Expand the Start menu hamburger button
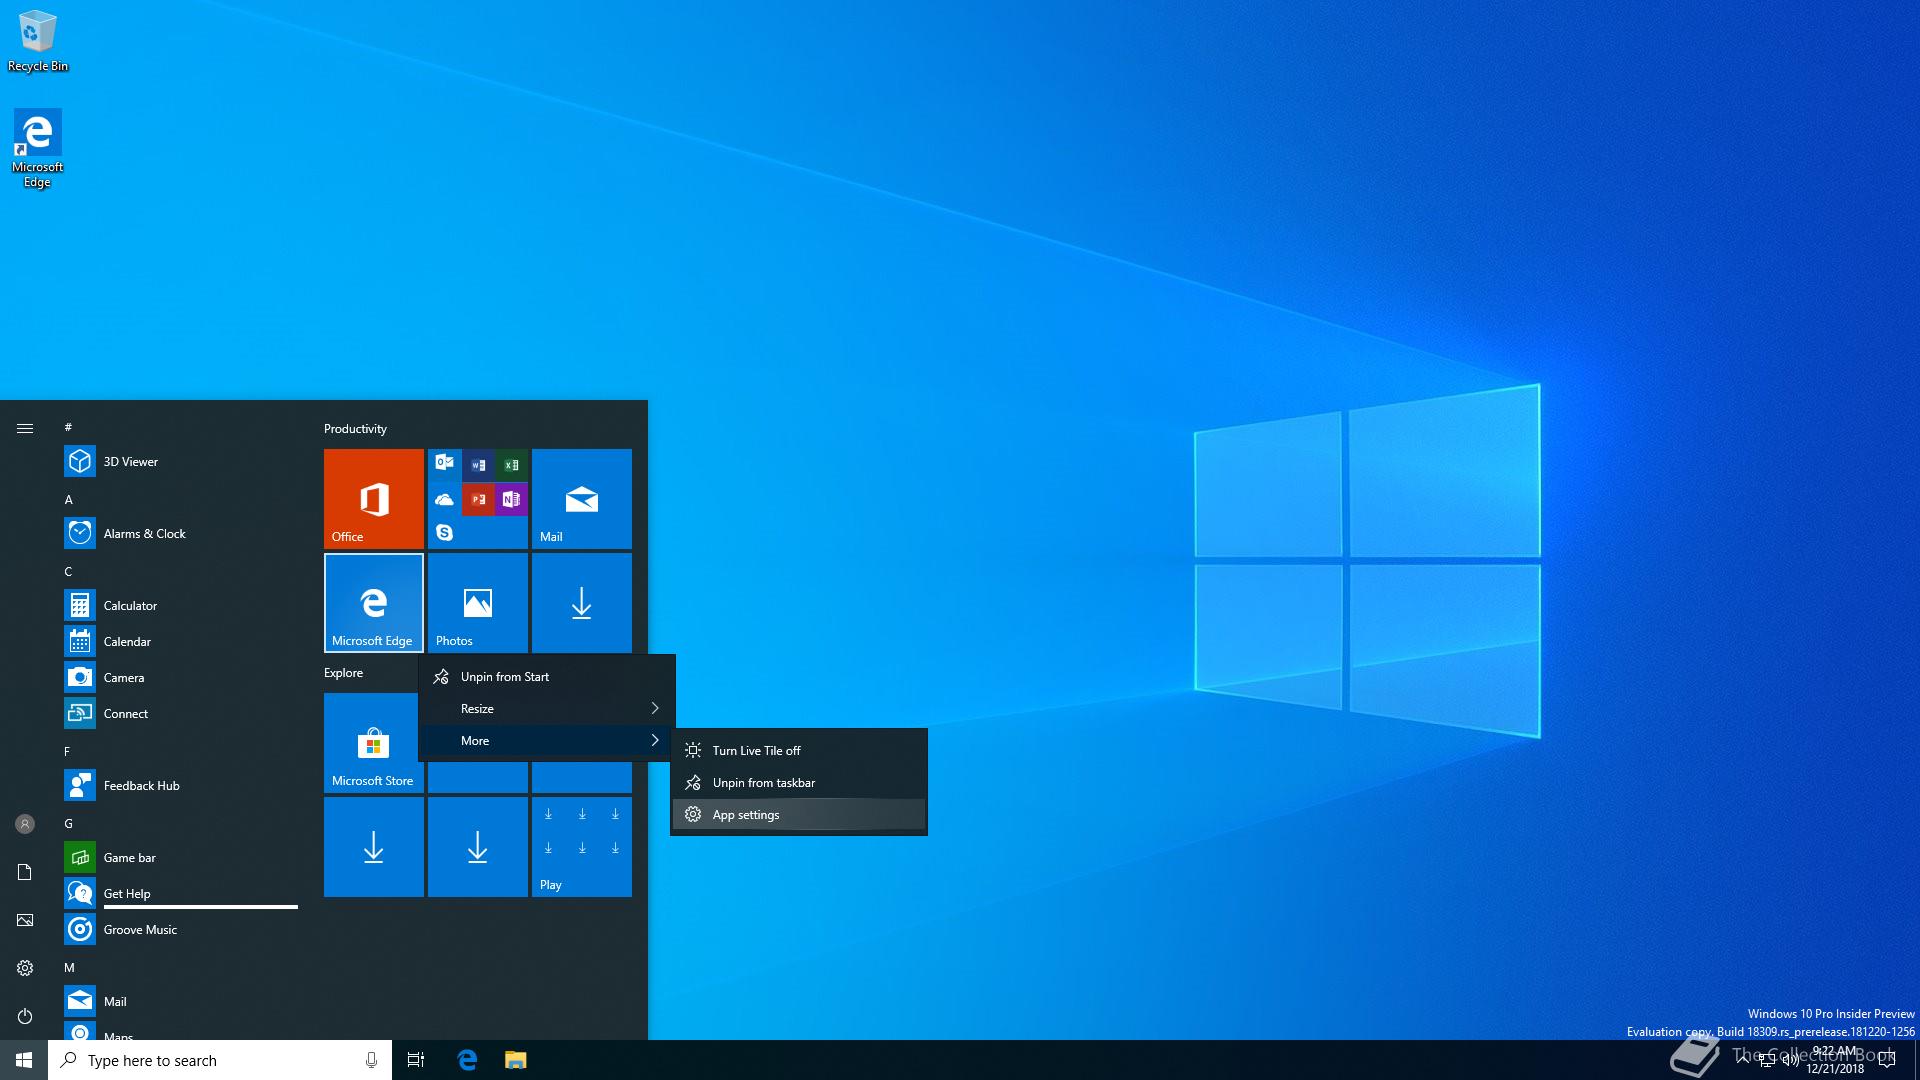Screen dimensions: 1920x1080 point(25,428)
